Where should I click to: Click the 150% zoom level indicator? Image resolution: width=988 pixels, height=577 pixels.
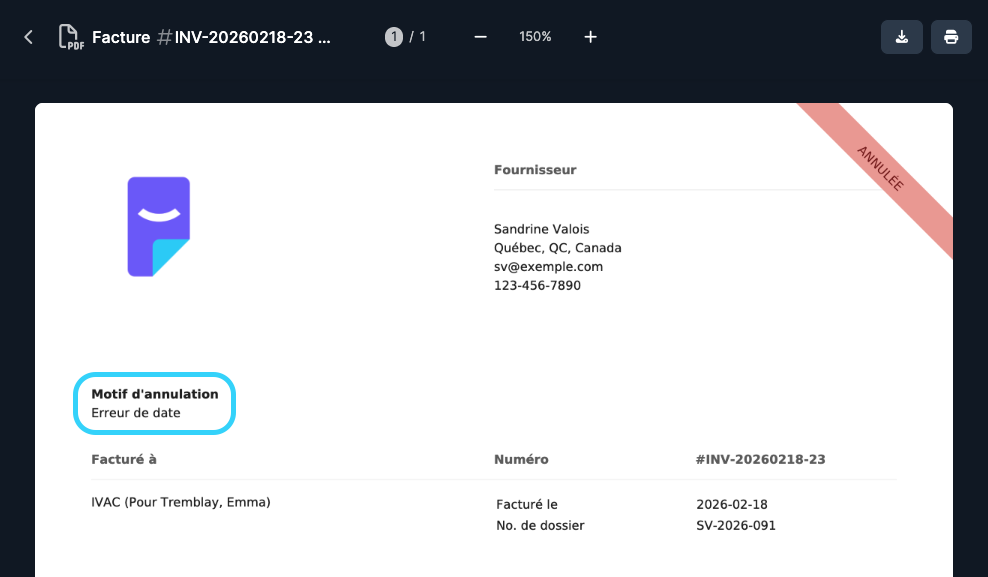535,37
